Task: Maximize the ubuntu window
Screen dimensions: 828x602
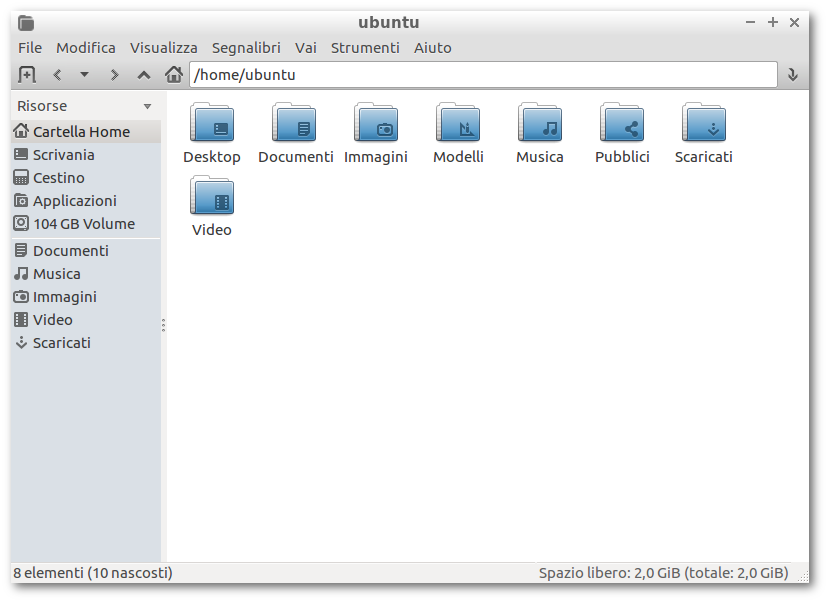Action: (x=773, y=22)
